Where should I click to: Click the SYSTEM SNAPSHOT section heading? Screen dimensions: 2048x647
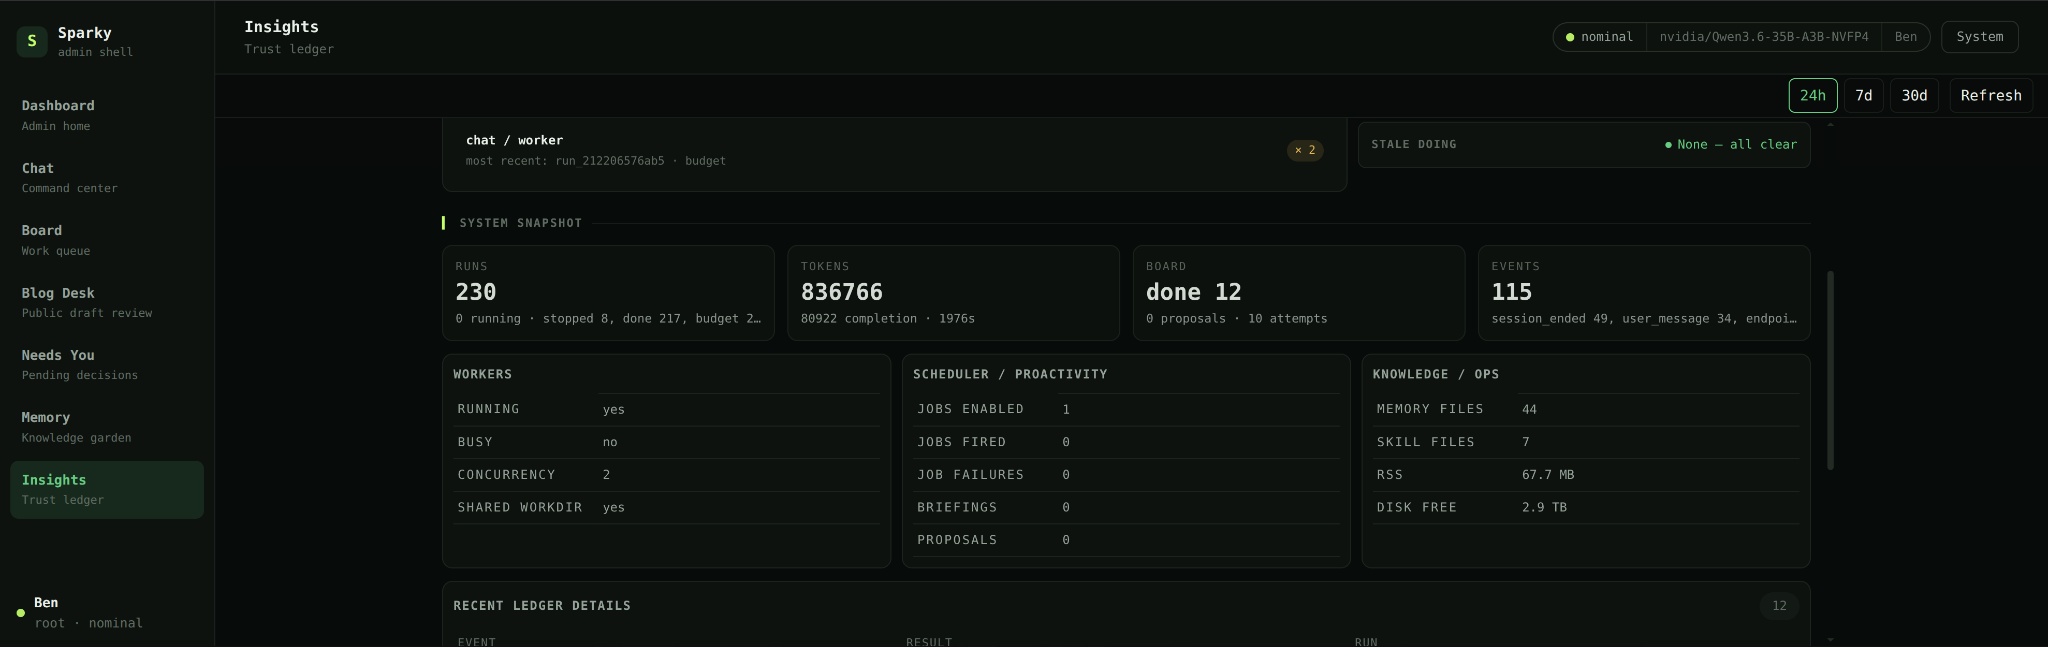coord(520,223)
